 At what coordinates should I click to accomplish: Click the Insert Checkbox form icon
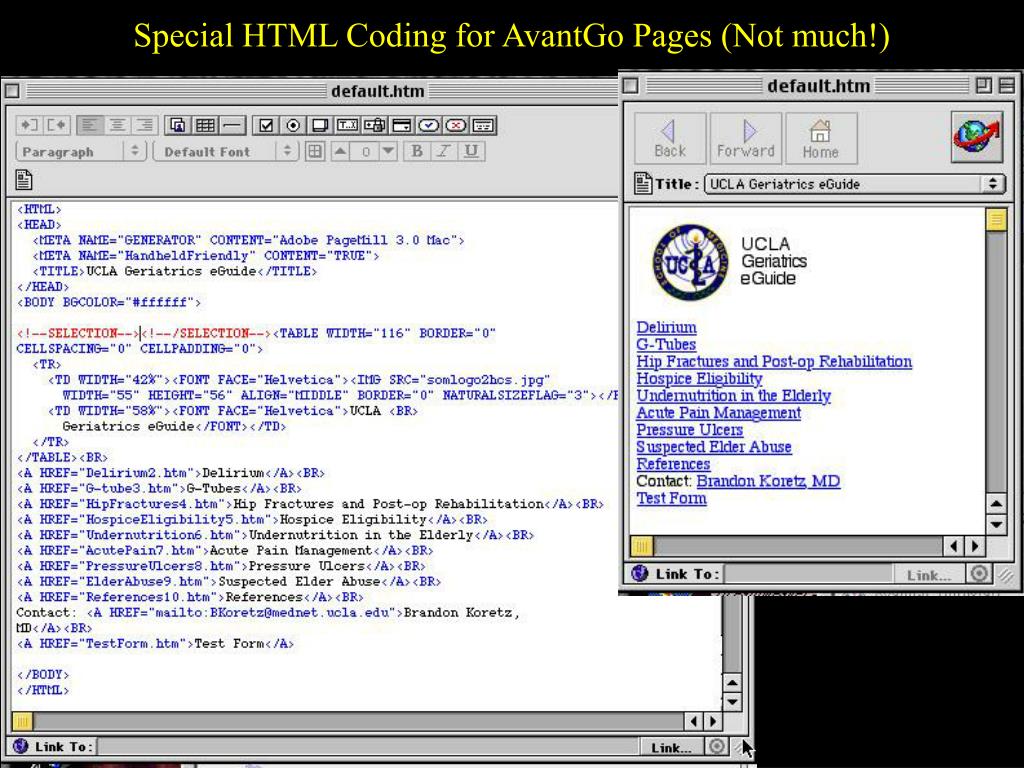[265, 125]
